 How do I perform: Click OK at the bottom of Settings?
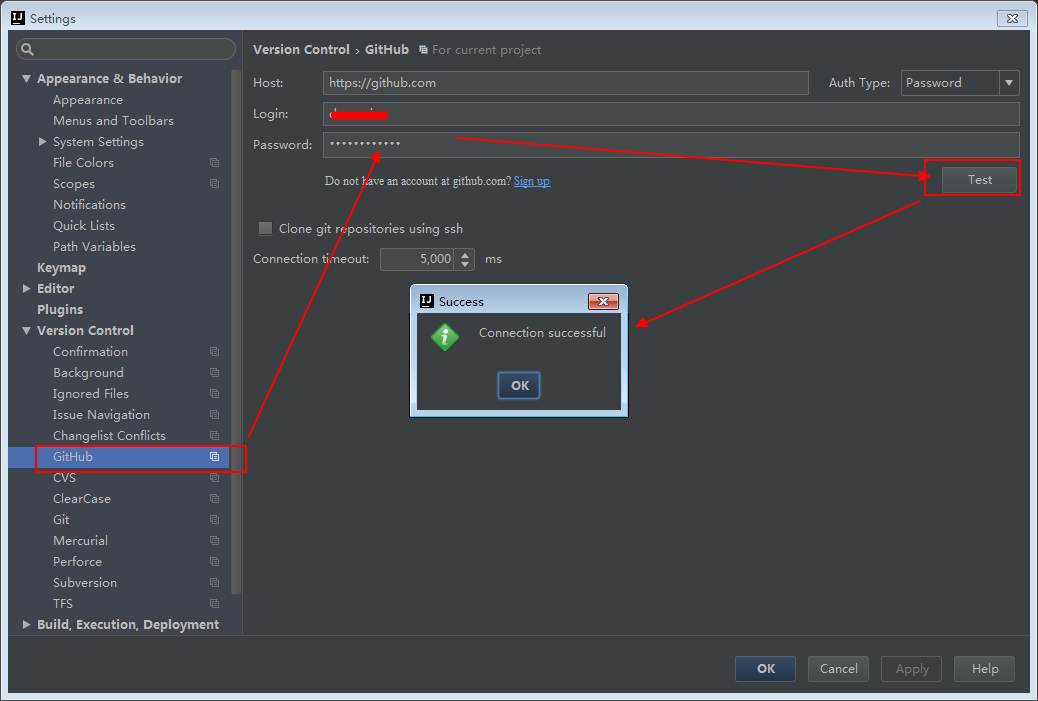click(x=765, y=669)
